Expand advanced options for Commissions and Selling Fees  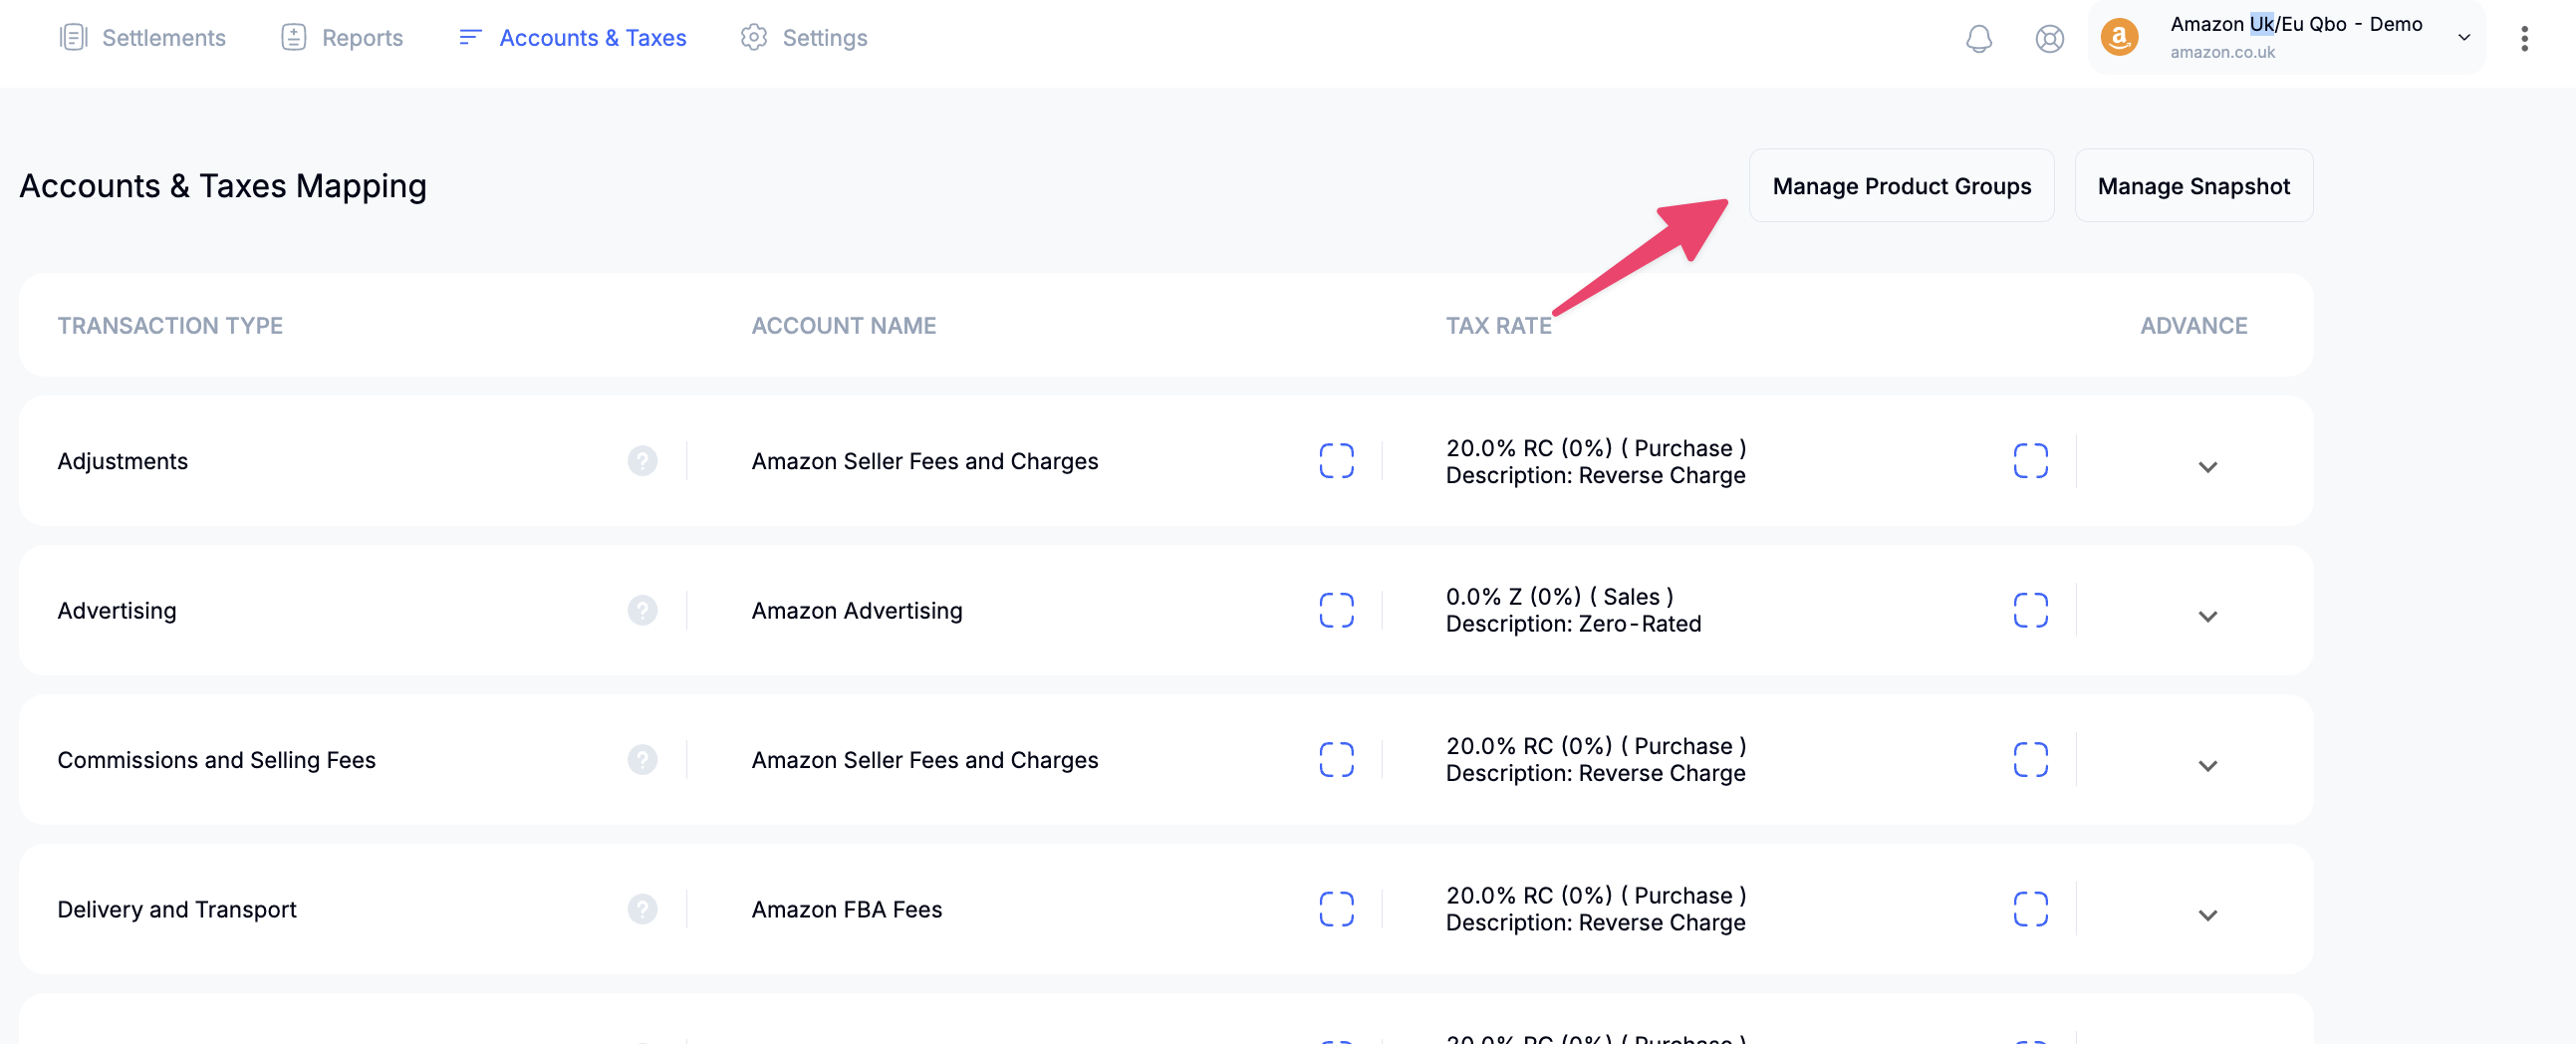[2208, 766]
